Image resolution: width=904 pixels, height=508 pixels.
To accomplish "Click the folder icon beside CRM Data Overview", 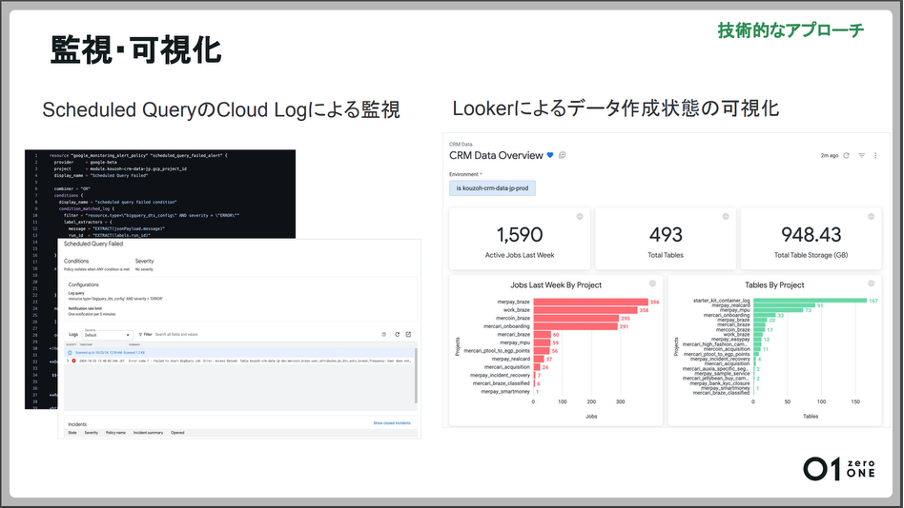I will click(562, 156).
